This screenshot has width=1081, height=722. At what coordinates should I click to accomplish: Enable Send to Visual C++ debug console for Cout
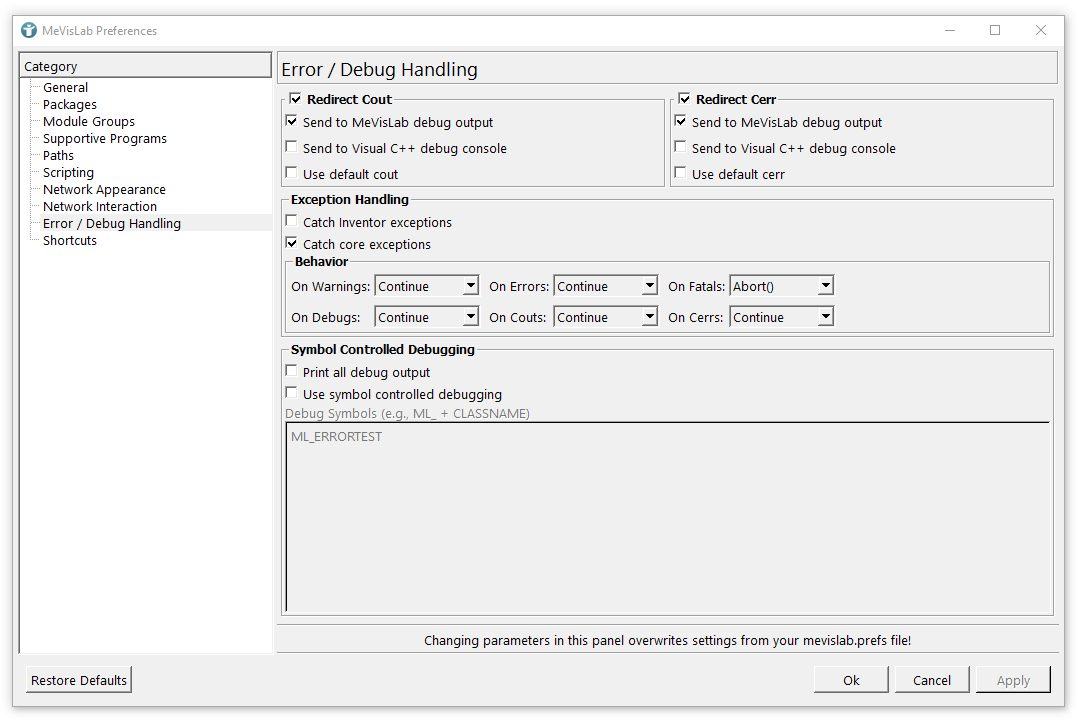pyautogui.click(x=292, y=148)
